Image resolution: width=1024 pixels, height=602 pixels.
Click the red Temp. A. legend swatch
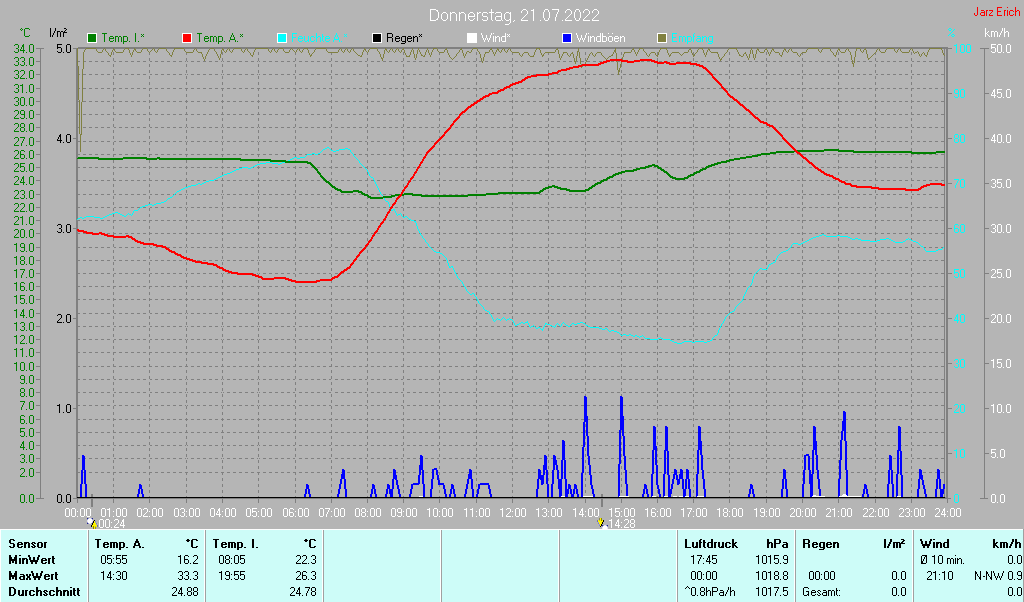pos(187,39)
